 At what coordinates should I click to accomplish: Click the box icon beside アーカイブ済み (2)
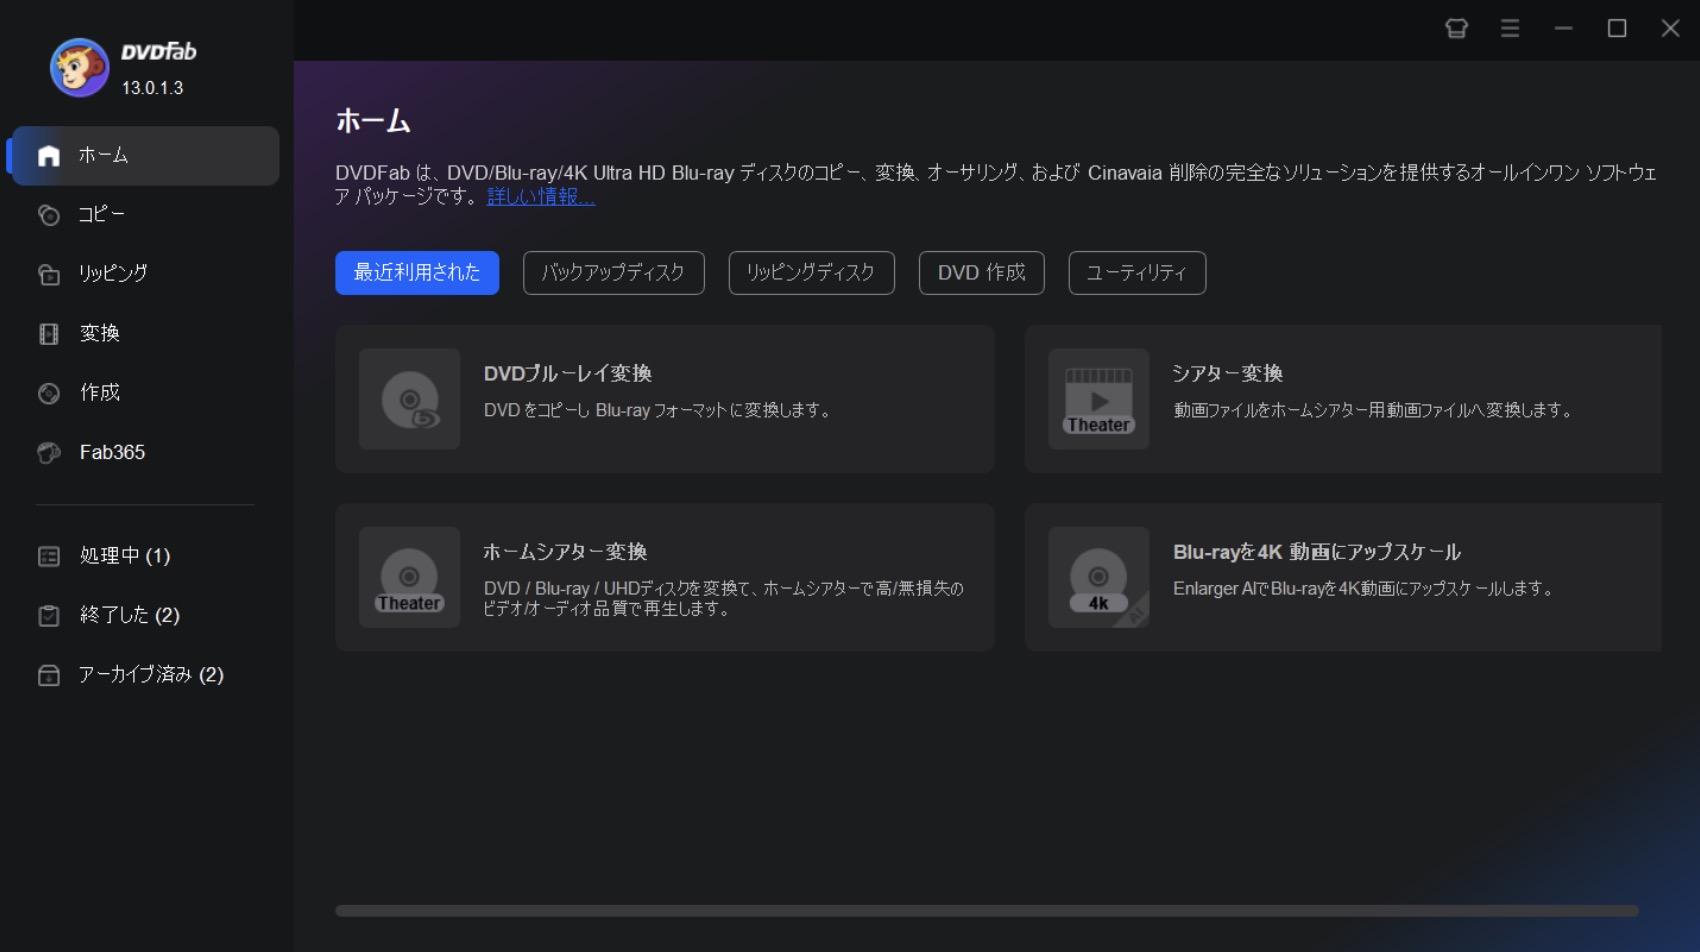point(49,675)
